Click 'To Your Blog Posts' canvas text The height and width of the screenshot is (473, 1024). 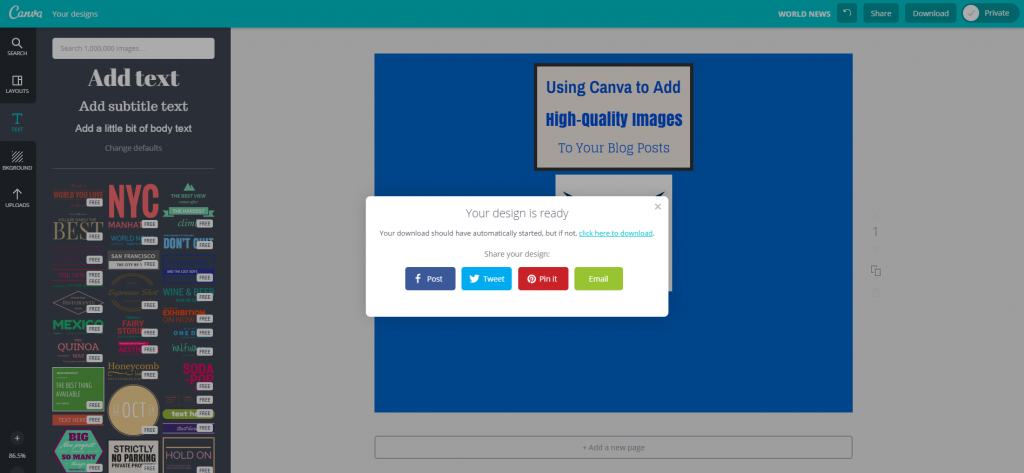613,148
